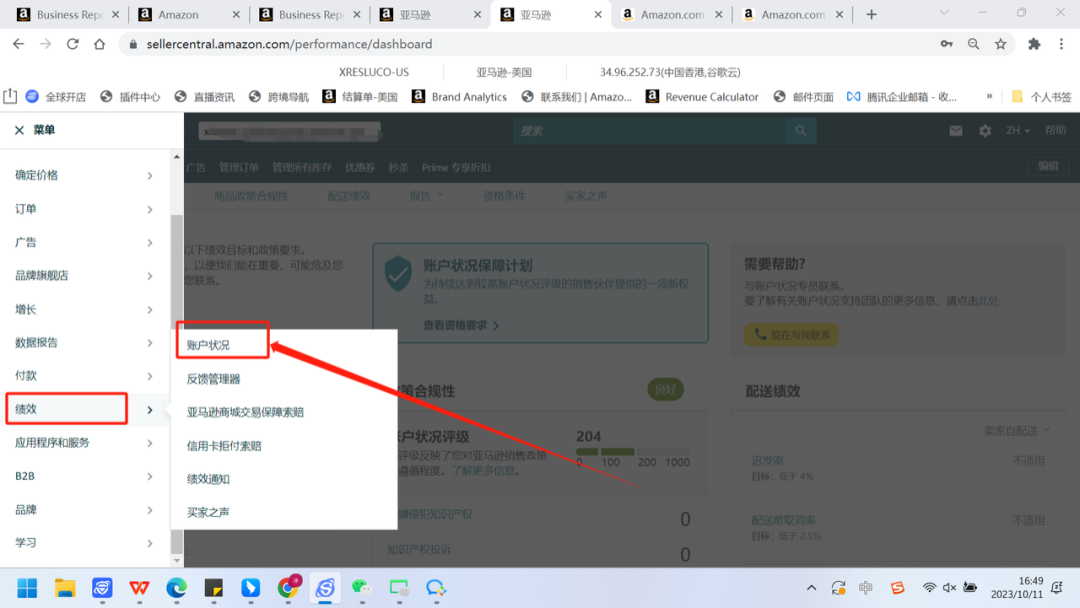Click the seller menu vertical scrollbar
Viewport: 1080px width, 608px height.
[x=177, y=382]
